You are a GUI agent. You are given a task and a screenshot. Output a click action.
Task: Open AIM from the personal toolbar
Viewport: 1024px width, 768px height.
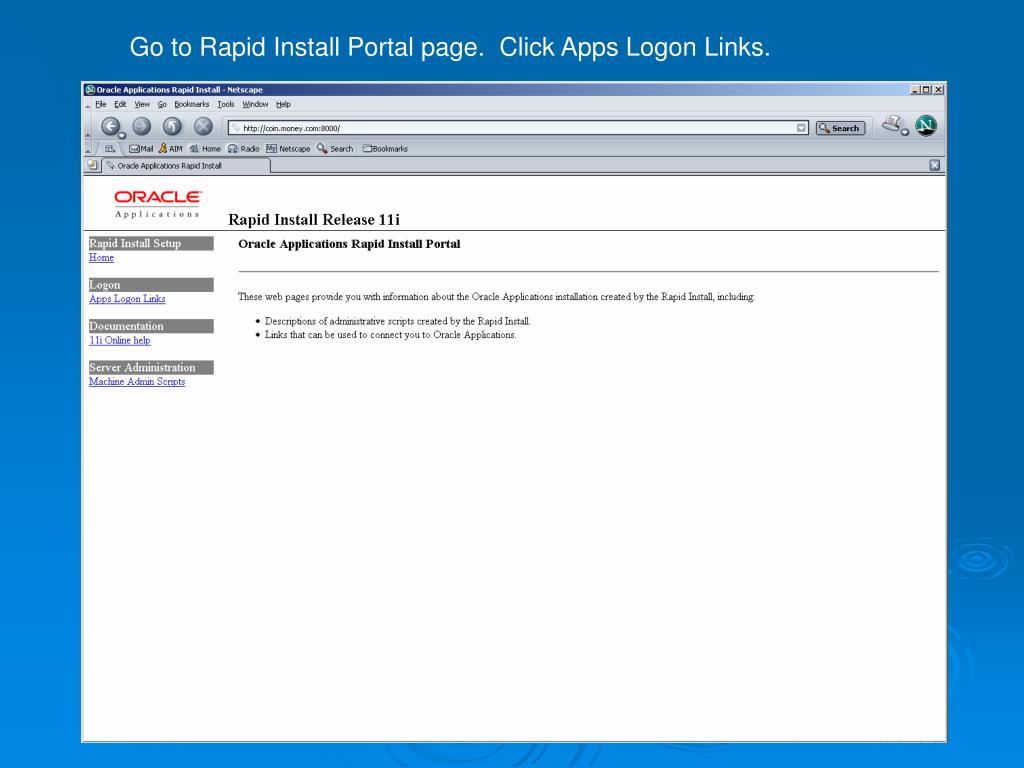pyautogui.click(x=170, y=149)
